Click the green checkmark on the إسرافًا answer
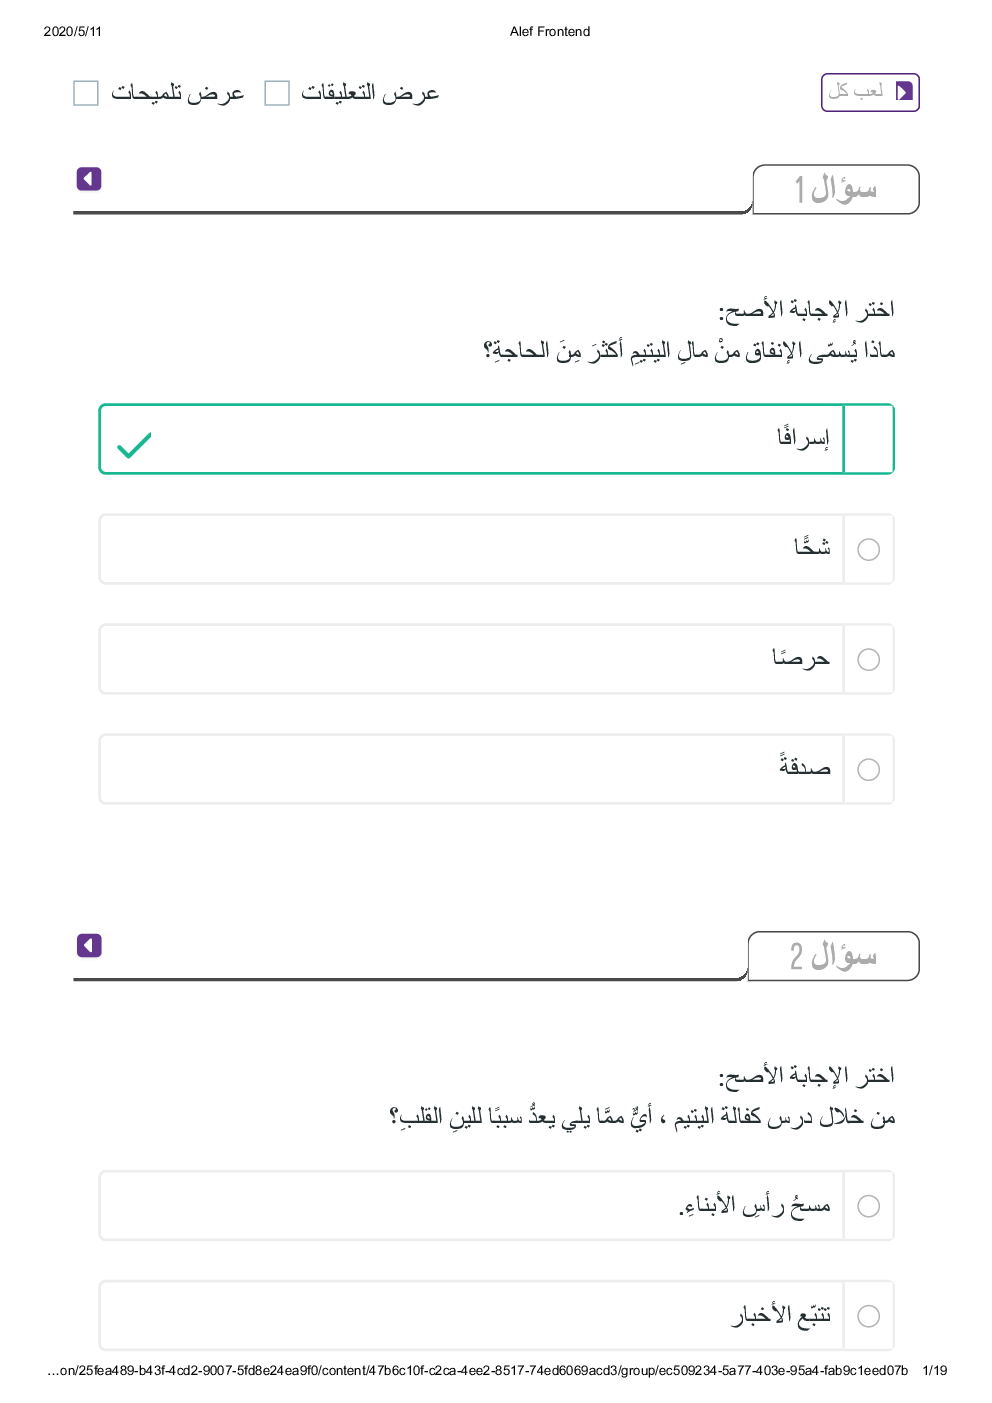 pyautogui.click(x=134, y=444)
